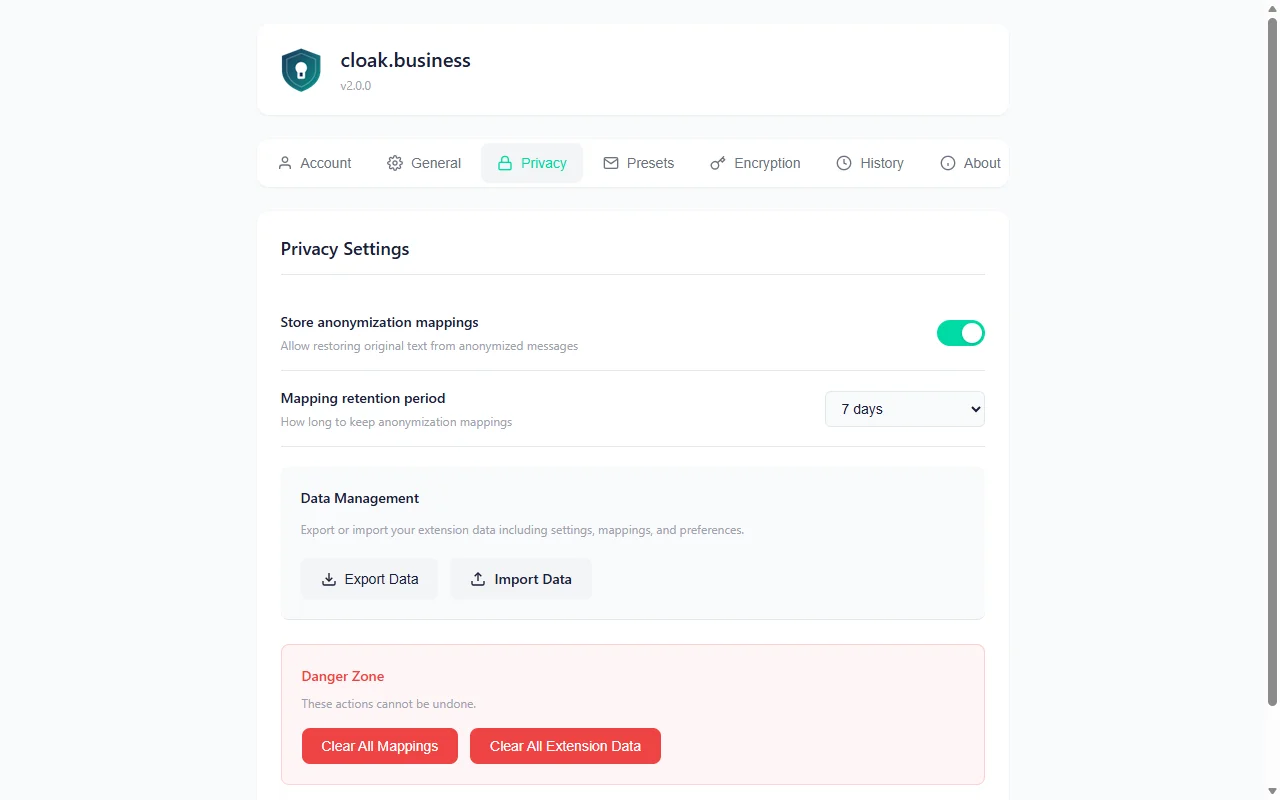Open the Encryption tab
The height and width of the screenshot is (800, 1280).
756,163
